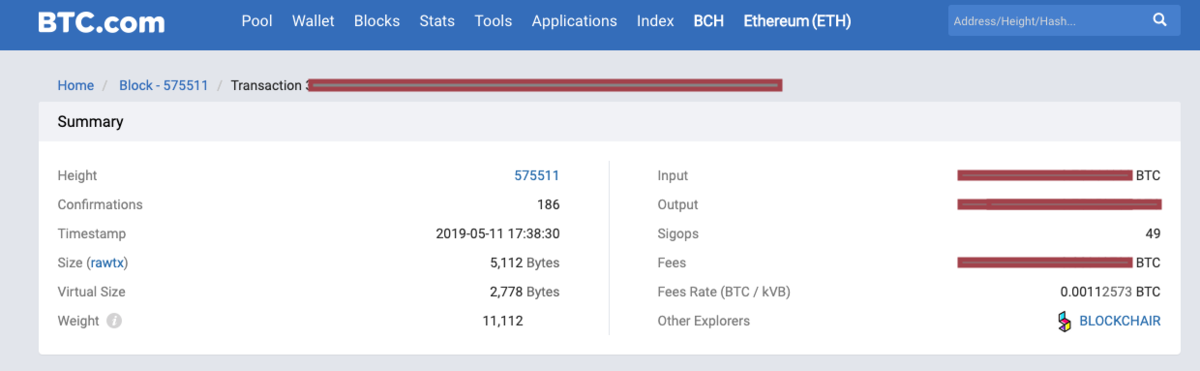
Task: Open block height 575511 link
Action: tap(537, 176)
